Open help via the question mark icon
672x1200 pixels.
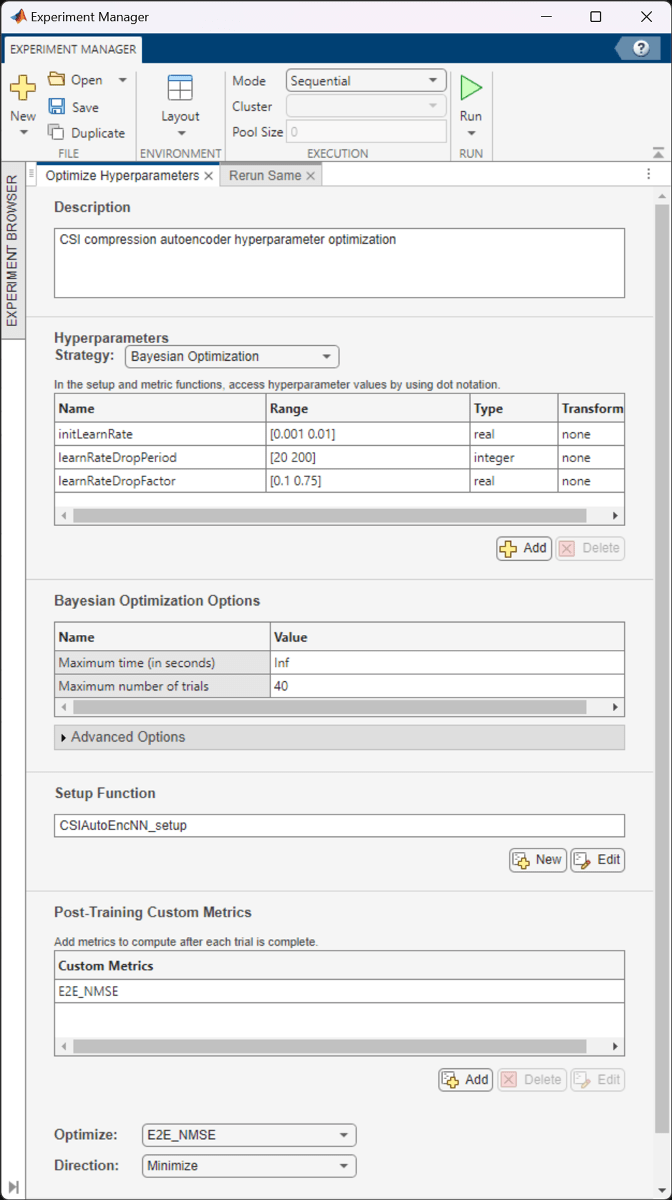coord(641,48)
